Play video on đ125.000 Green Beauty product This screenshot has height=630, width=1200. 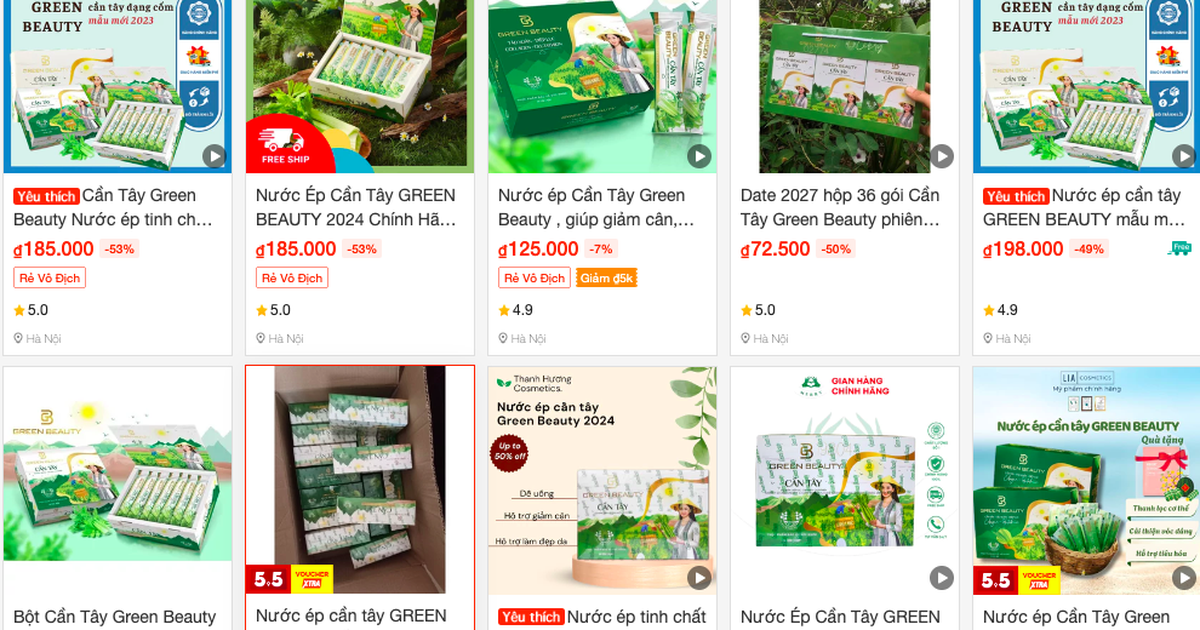(699, 156)
